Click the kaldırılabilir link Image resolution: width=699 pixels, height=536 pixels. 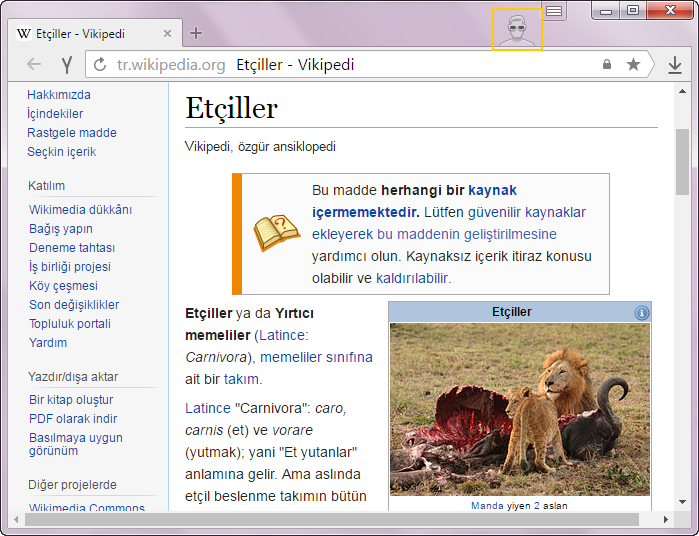412,278
